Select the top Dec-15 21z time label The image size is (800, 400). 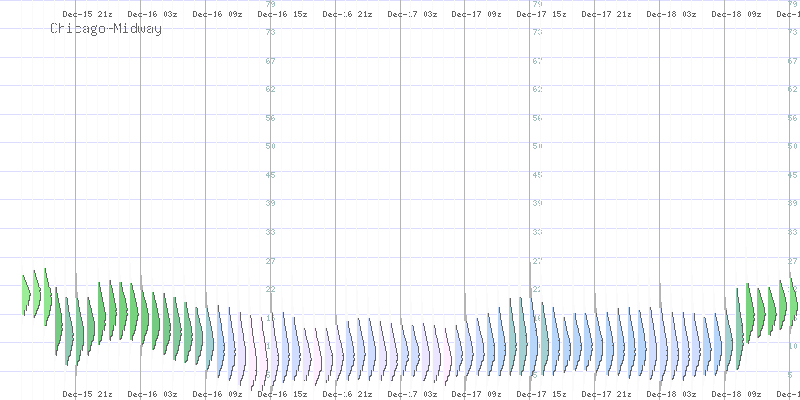[87, 15]
